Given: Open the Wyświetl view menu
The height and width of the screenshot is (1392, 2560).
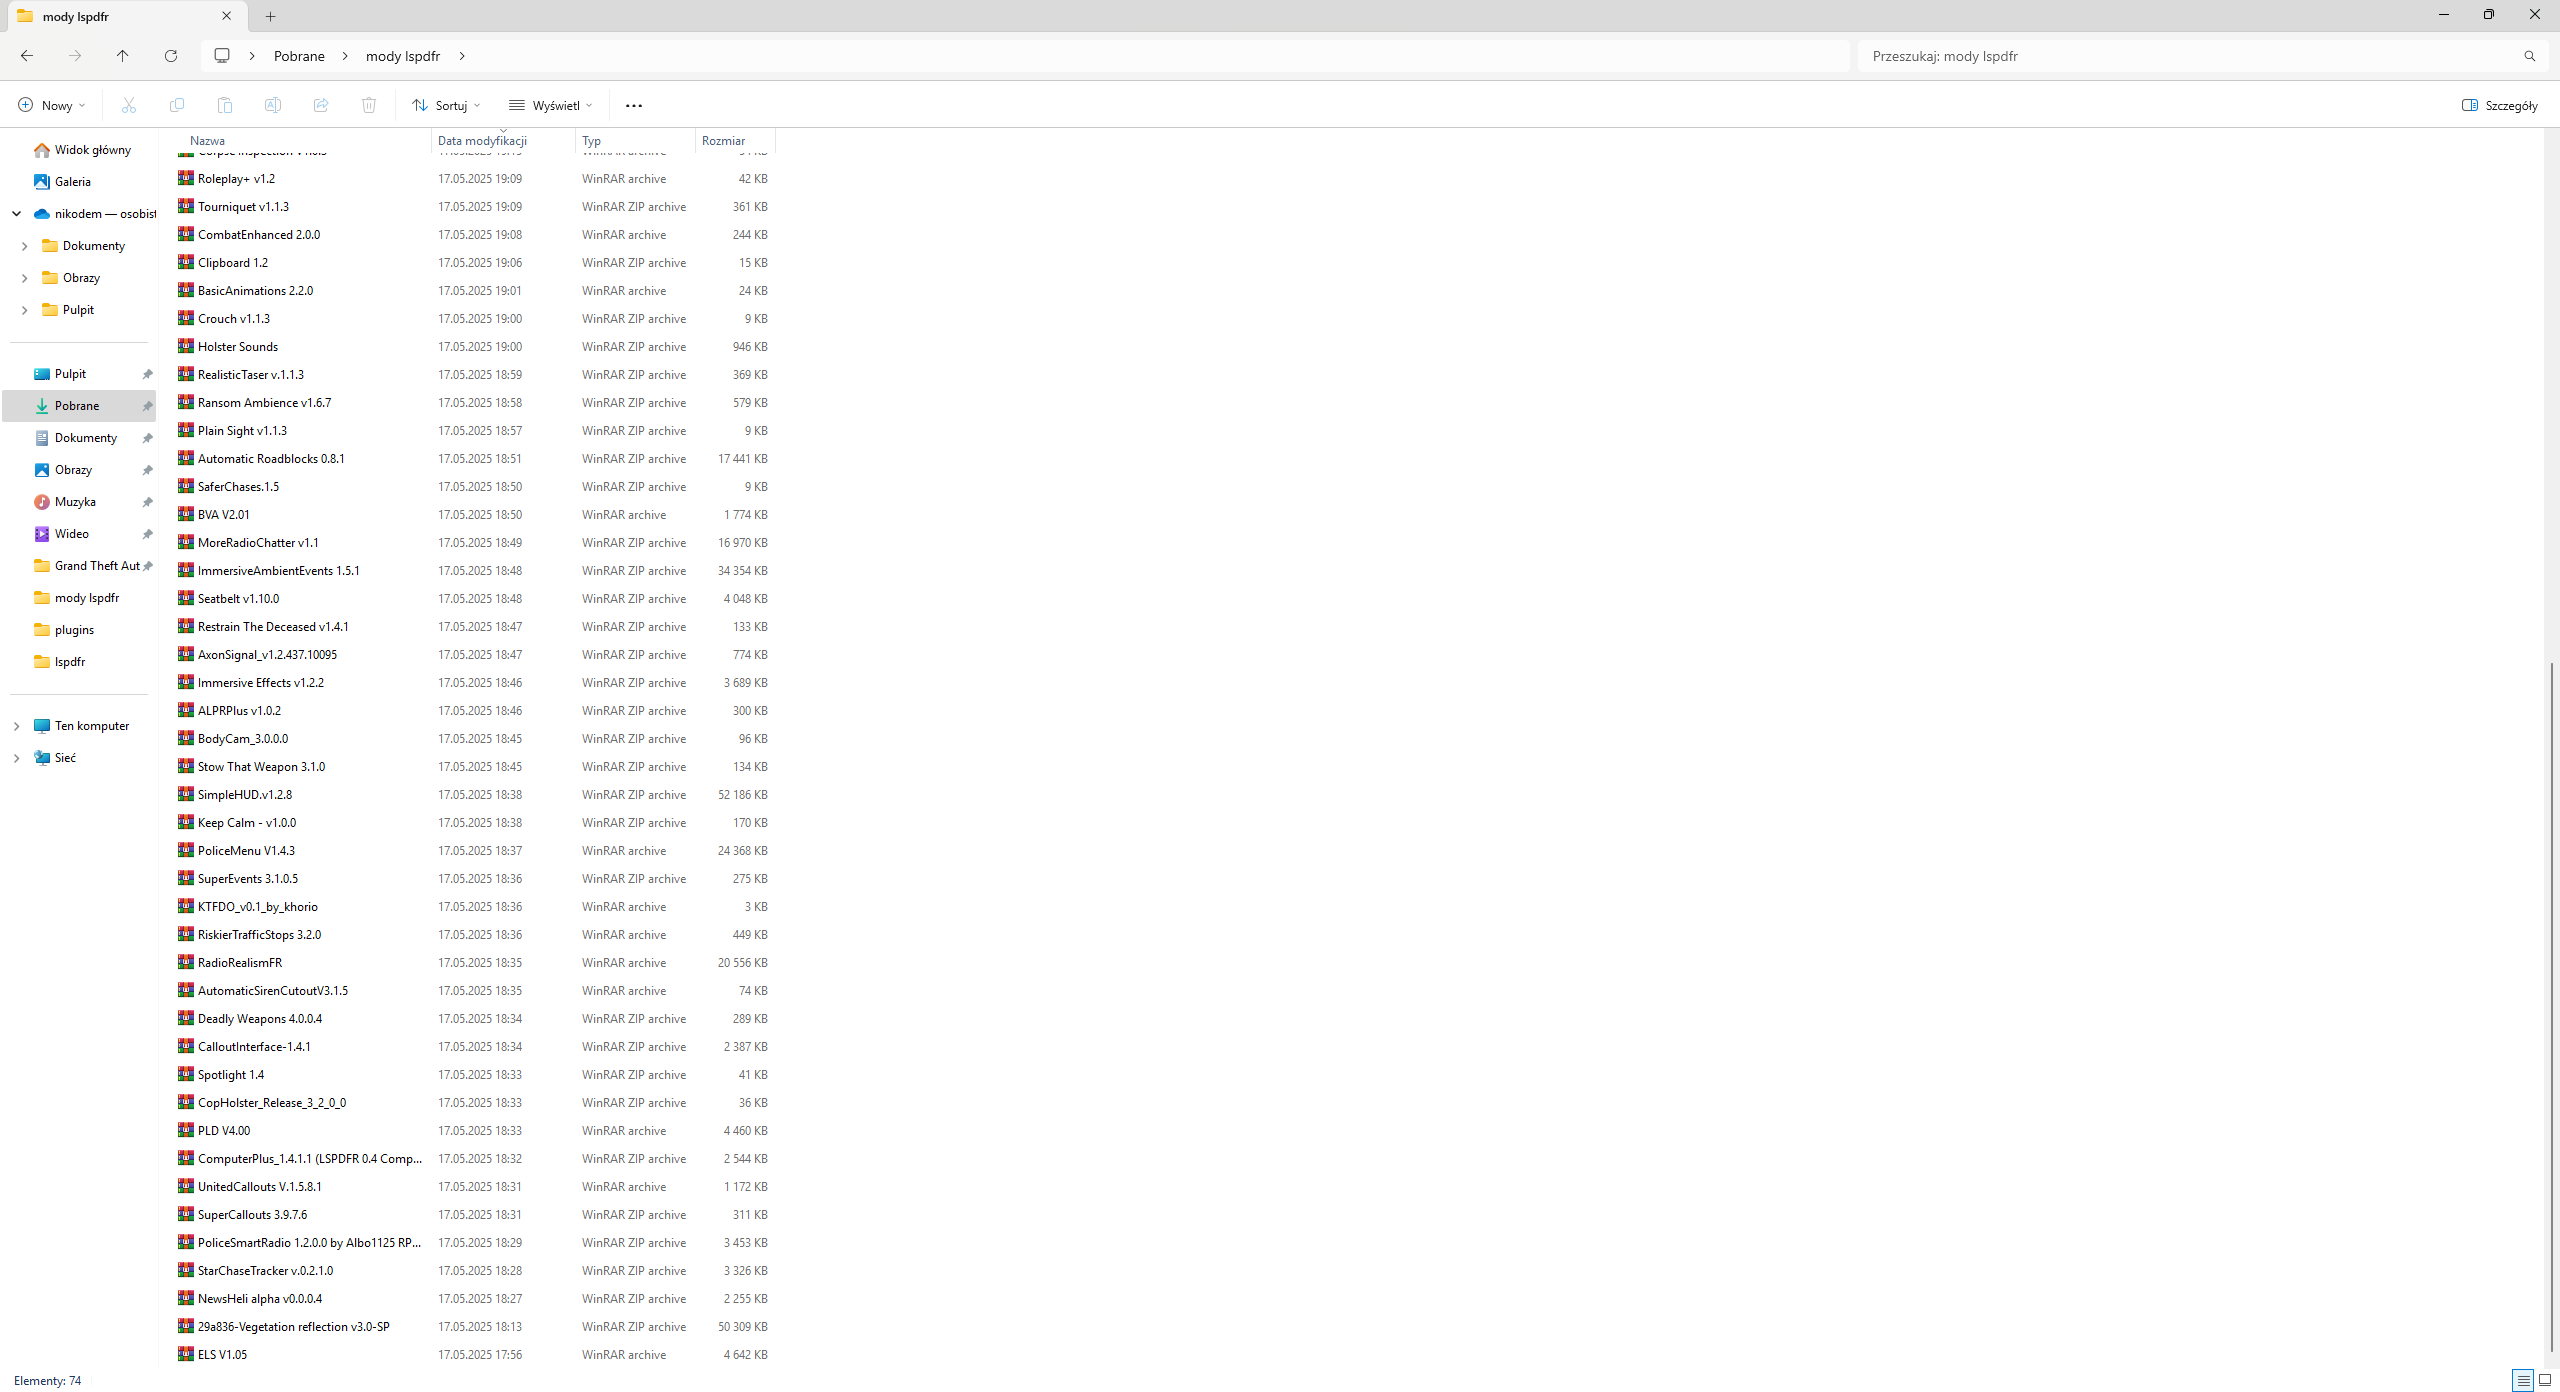Looking at the screenshot, I should pyautogui.click(x=551, y=105).
